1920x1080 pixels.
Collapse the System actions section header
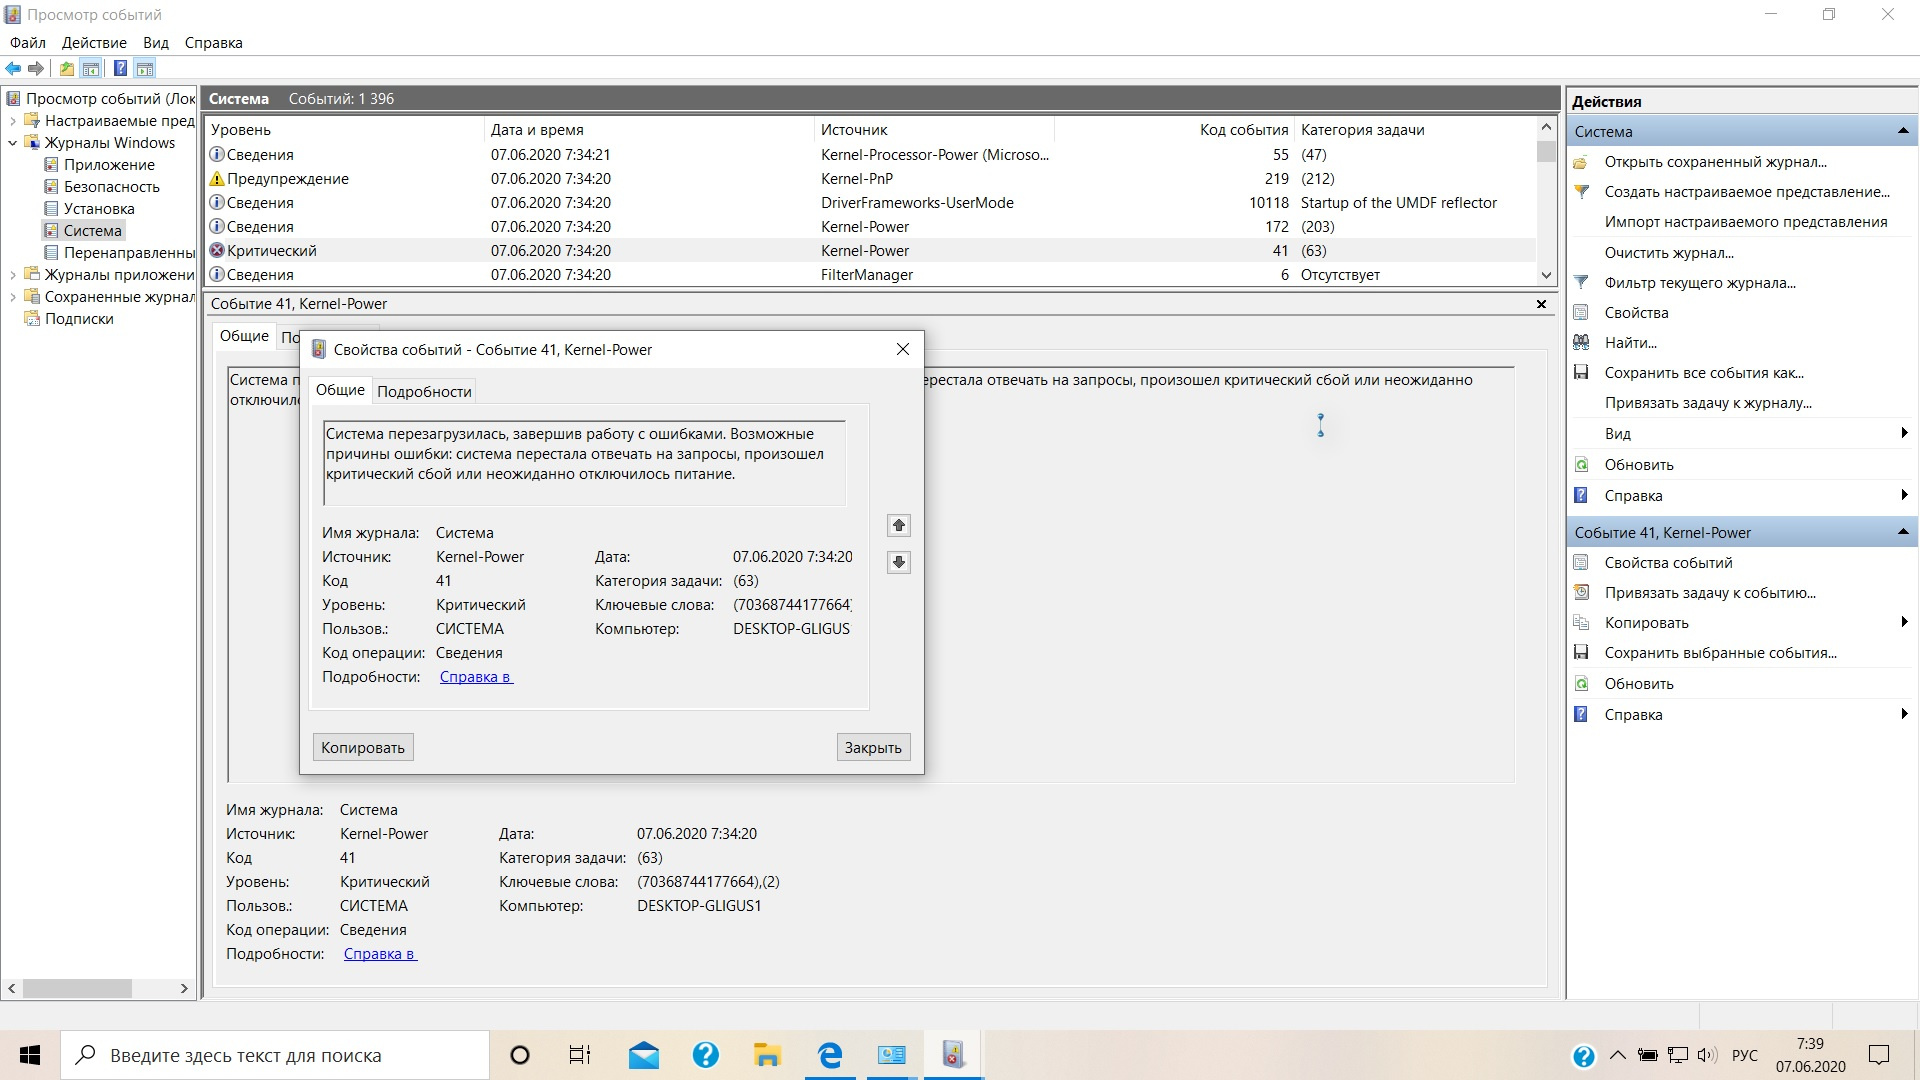[1903, 132]
